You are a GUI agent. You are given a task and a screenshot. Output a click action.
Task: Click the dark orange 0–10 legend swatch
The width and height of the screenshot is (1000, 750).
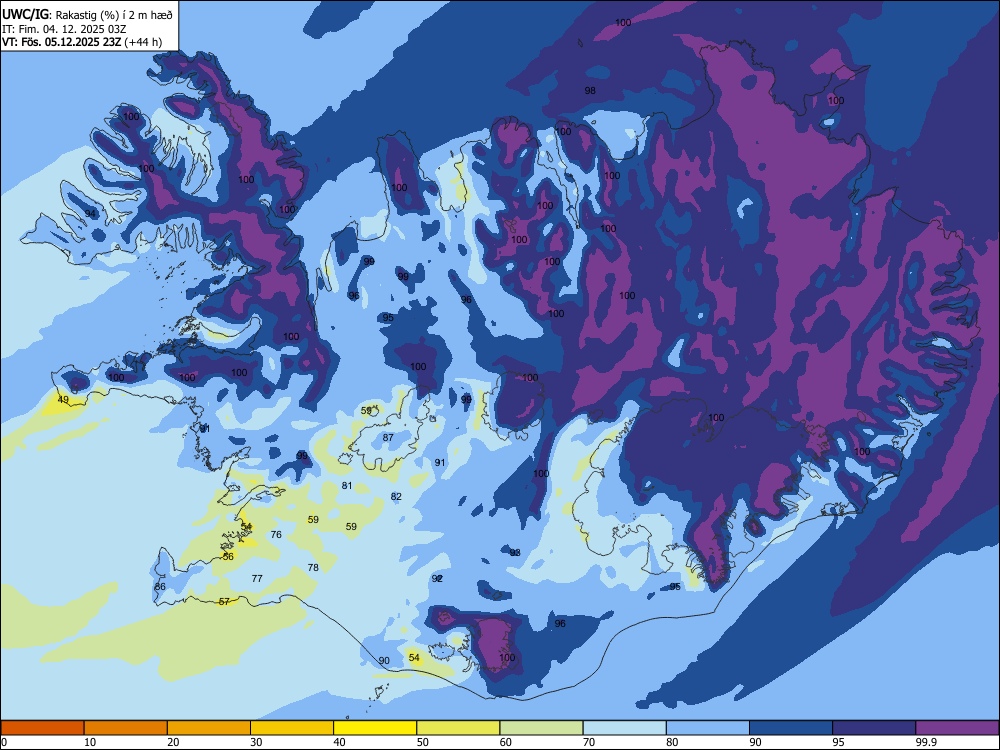tap(42, 728)
